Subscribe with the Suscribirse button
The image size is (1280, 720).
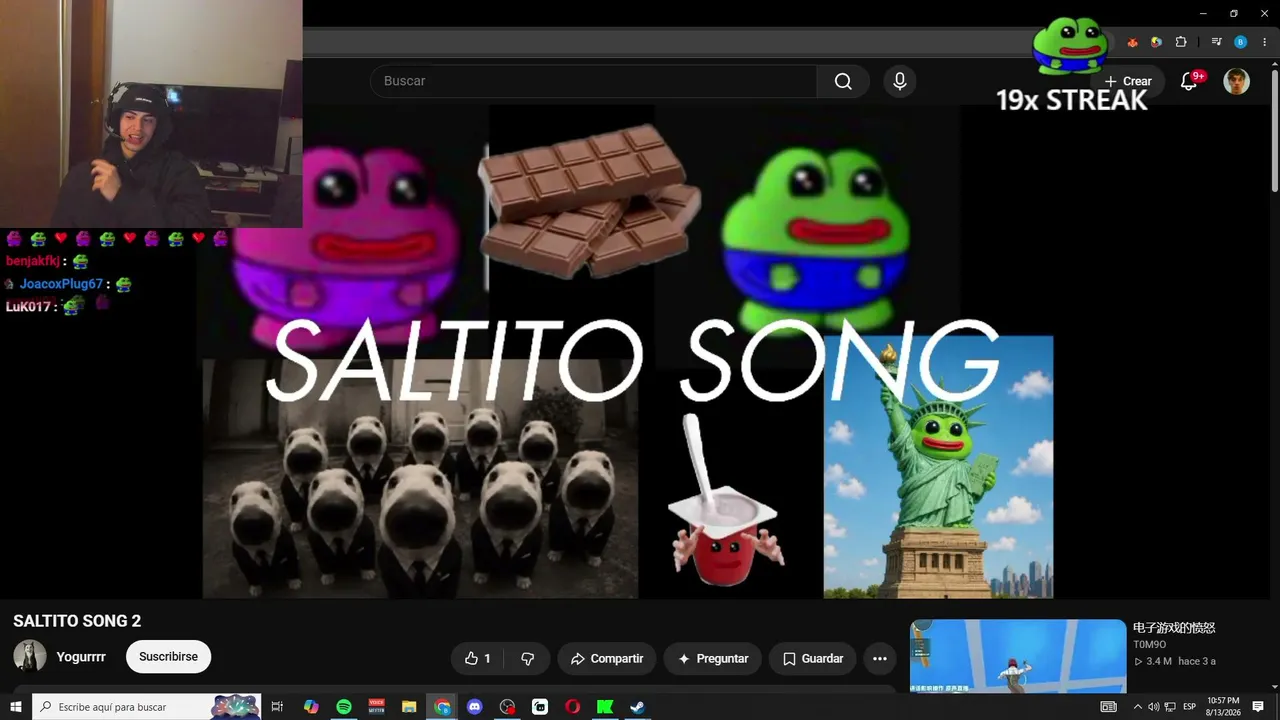[x=168, y=657]
